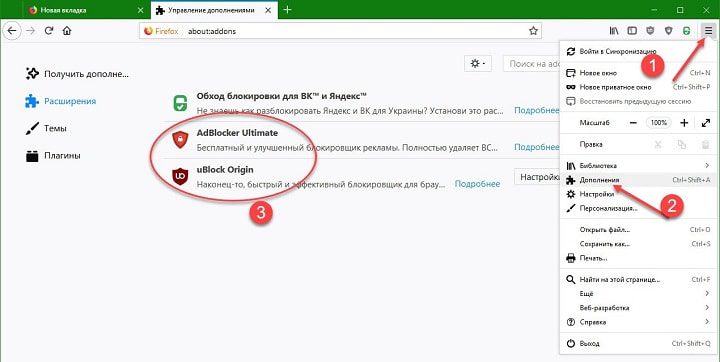Open the Темы category in sidebar
Viewport: 720px width, 362px height.
click(x=55, y=129)
